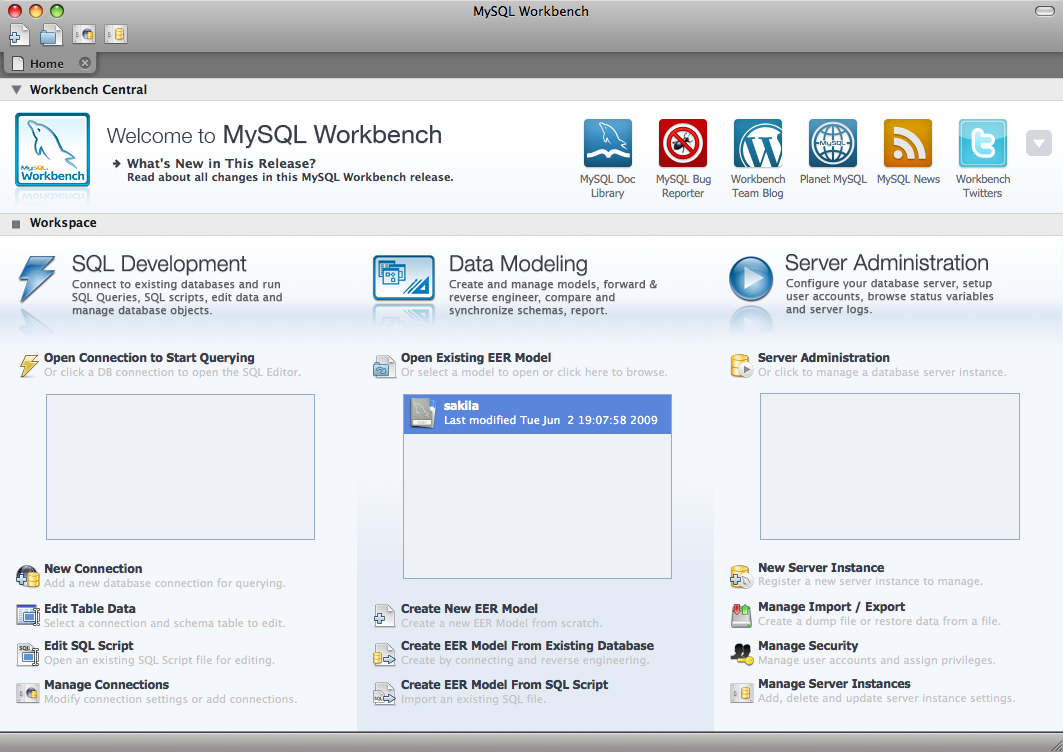This screenshot has width=1063, height=752.
Task: Click New Connection link
Action: pos(93,568)
